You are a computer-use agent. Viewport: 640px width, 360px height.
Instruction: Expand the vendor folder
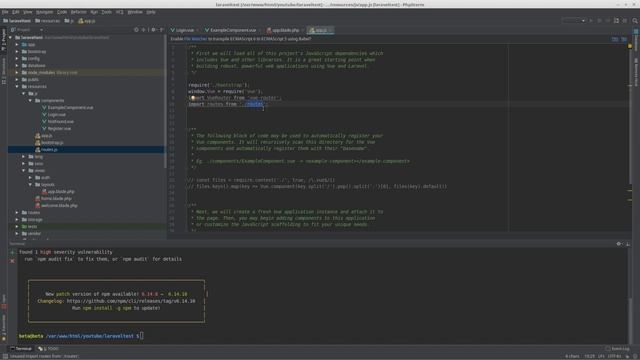tap(17, 233)
